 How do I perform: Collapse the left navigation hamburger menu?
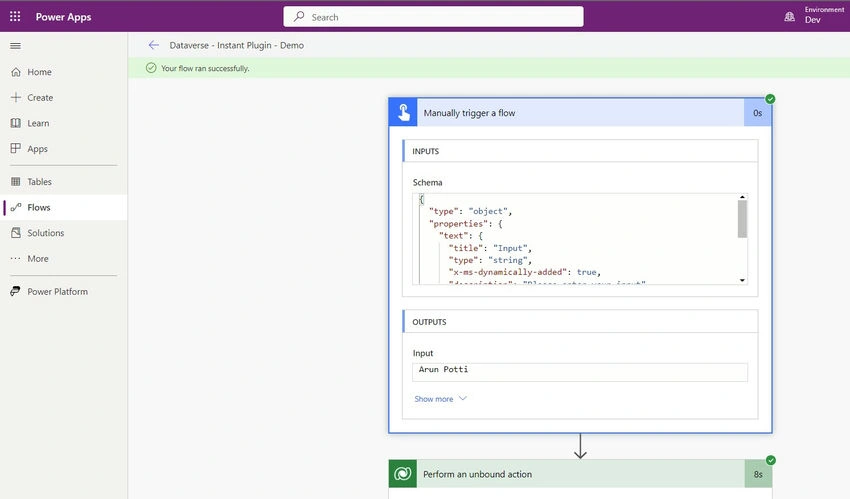pos(15,46)
